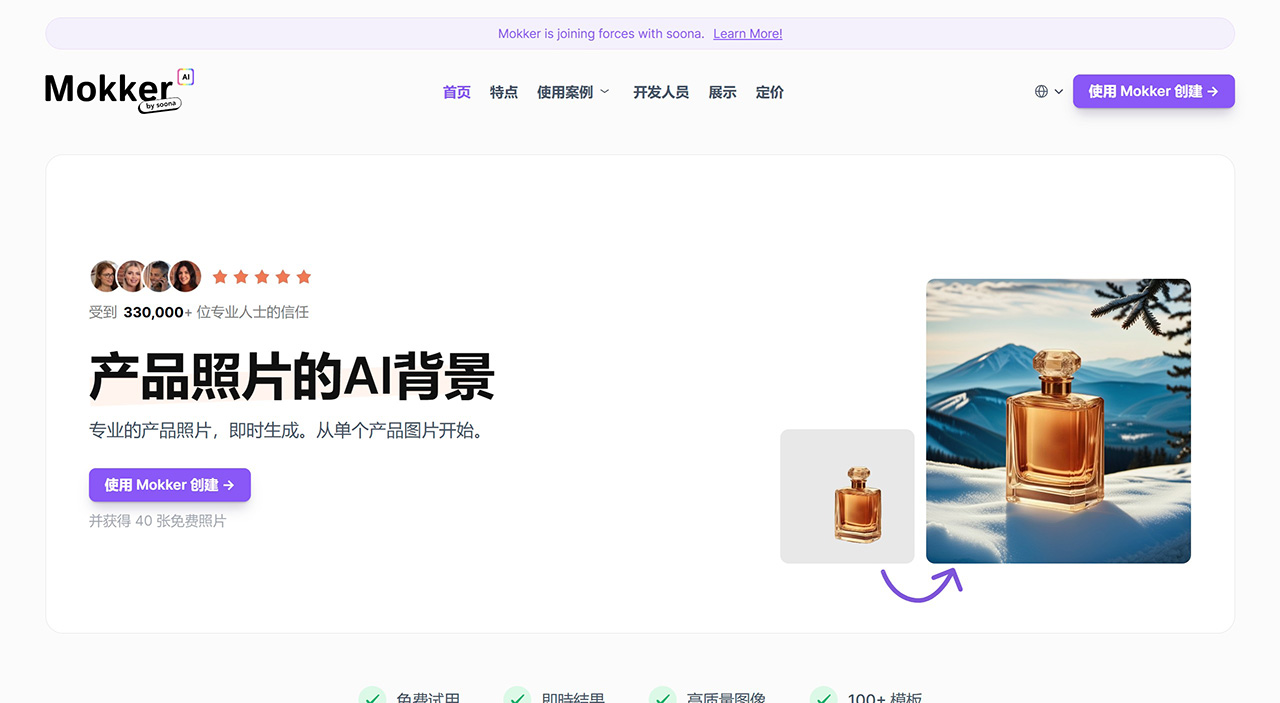Click the green checkmark beside 免费试用
Viewport: 1280px width, 703px height.
[372, 695]
